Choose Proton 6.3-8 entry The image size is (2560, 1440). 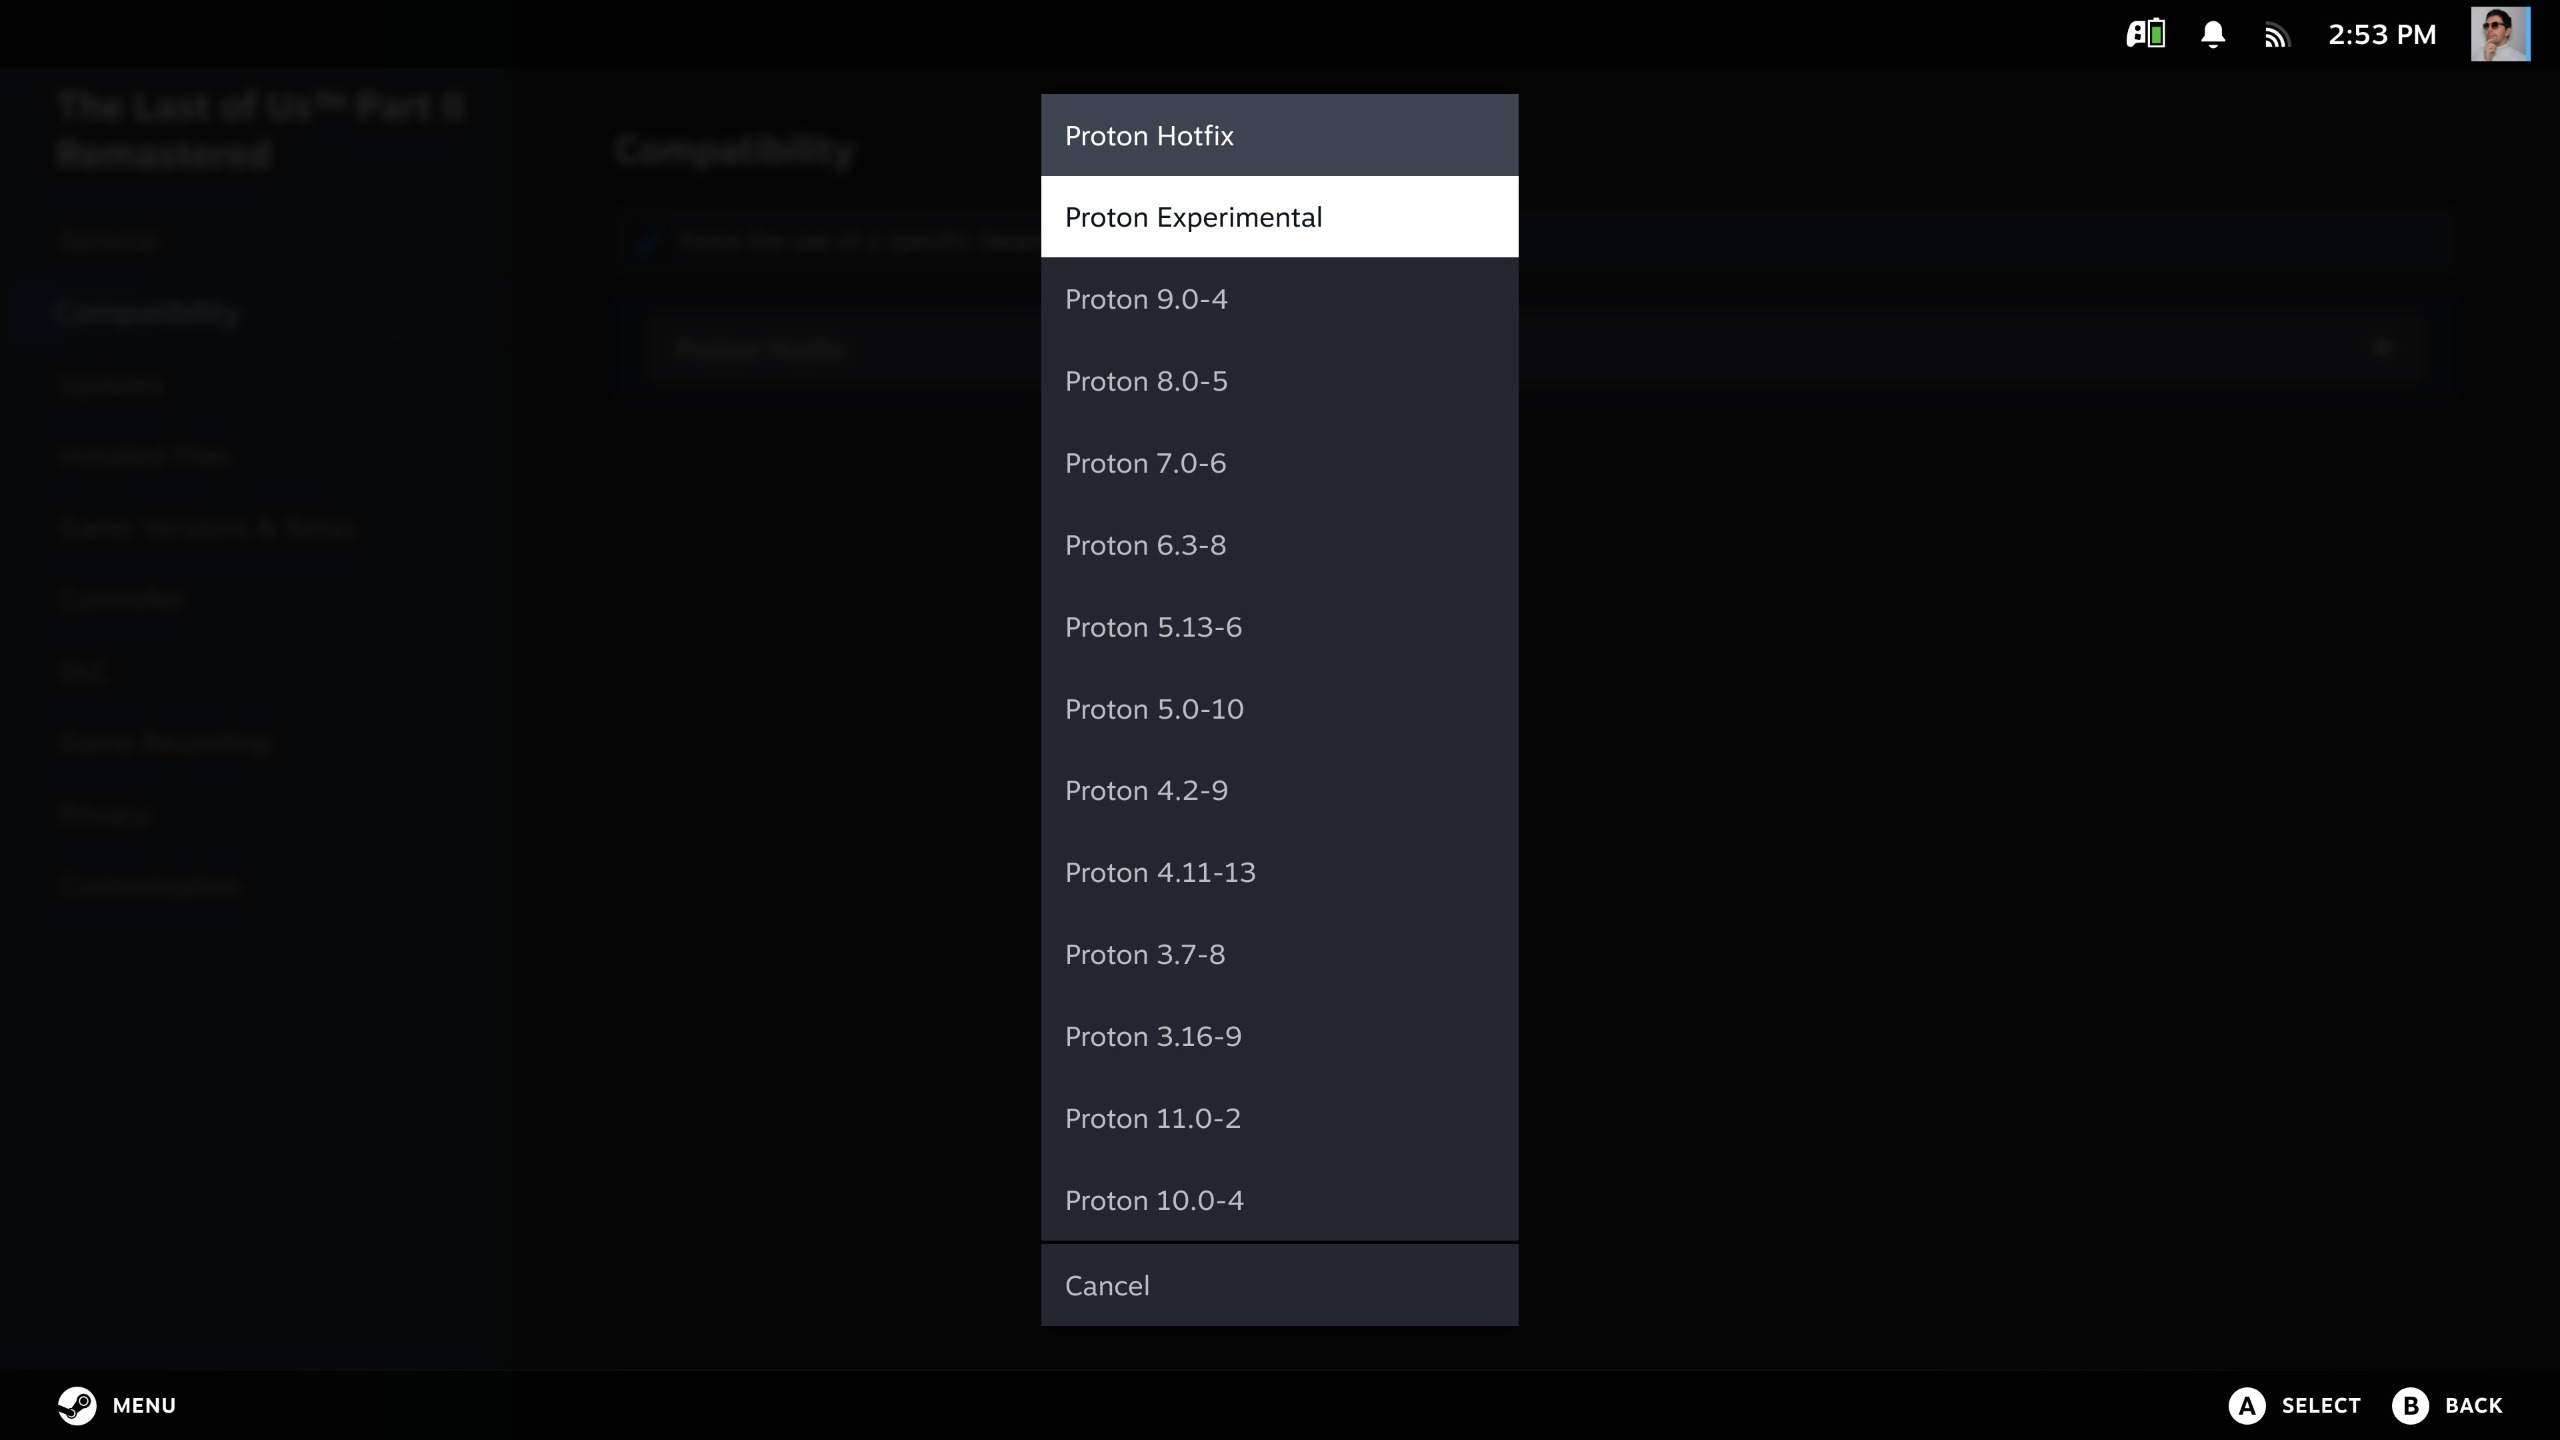1279,545
